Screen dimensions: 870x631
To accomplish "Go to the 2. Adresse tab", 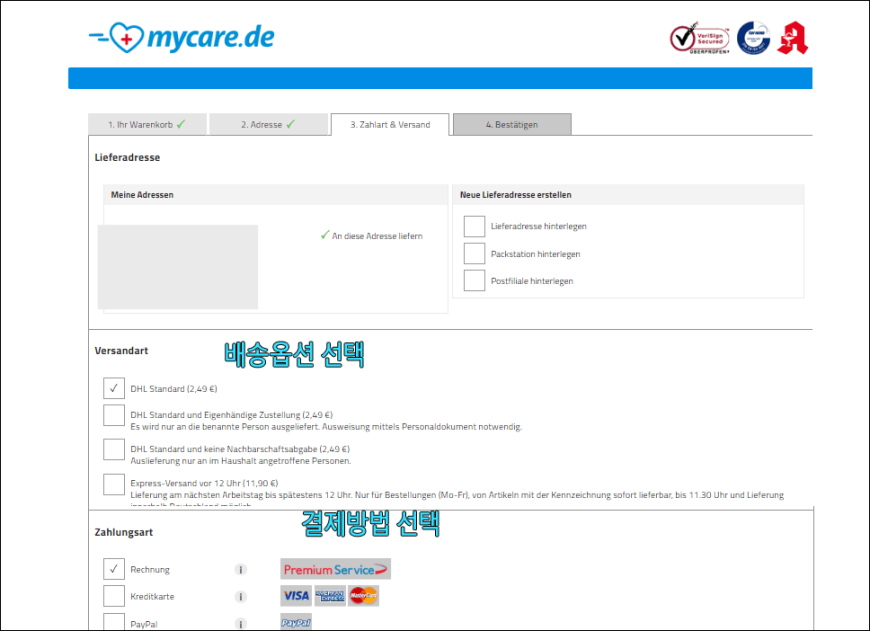I will pyautogui.click(x=269, y=124).
